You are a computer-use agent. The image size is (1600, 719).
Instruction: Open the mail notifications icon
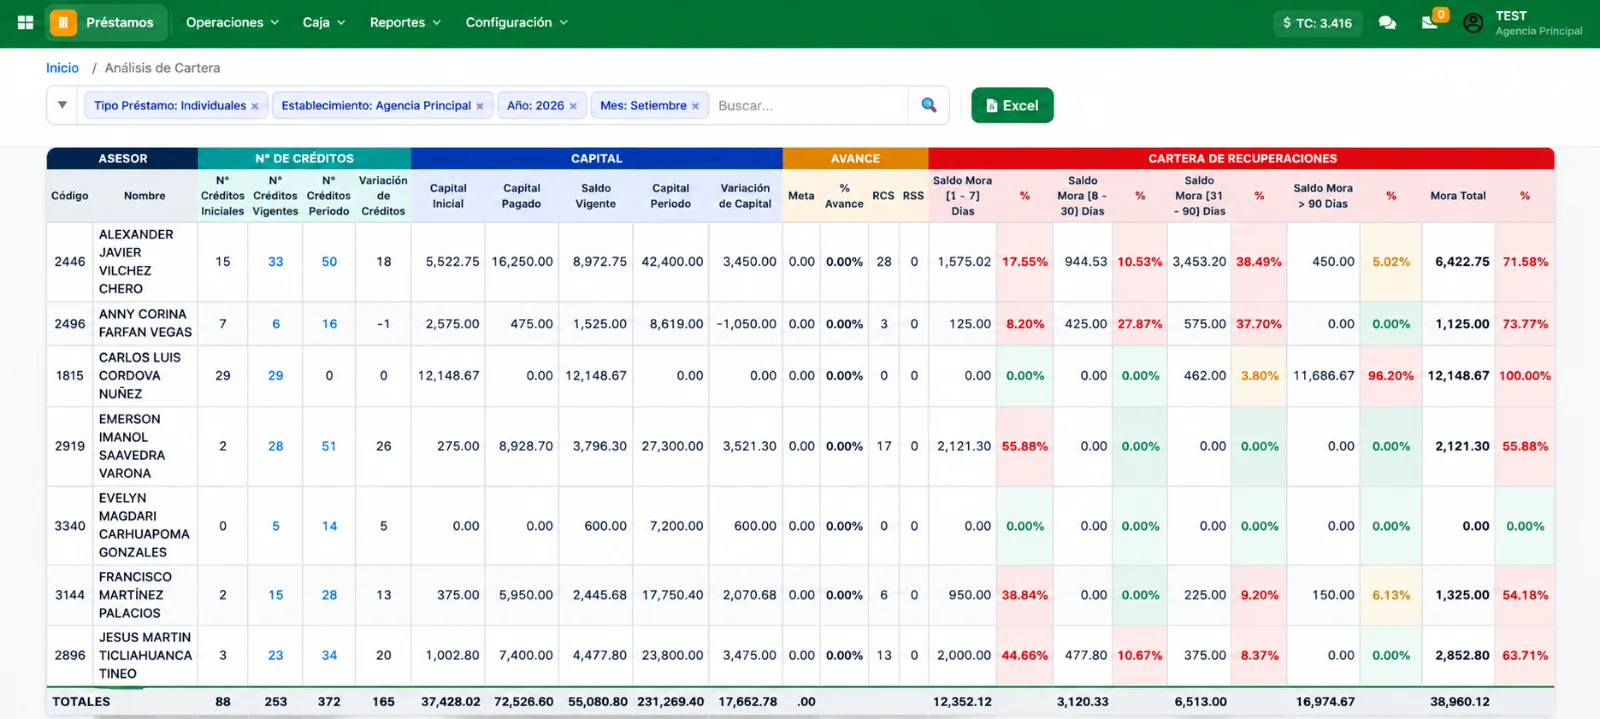[x=1430, y=22]
